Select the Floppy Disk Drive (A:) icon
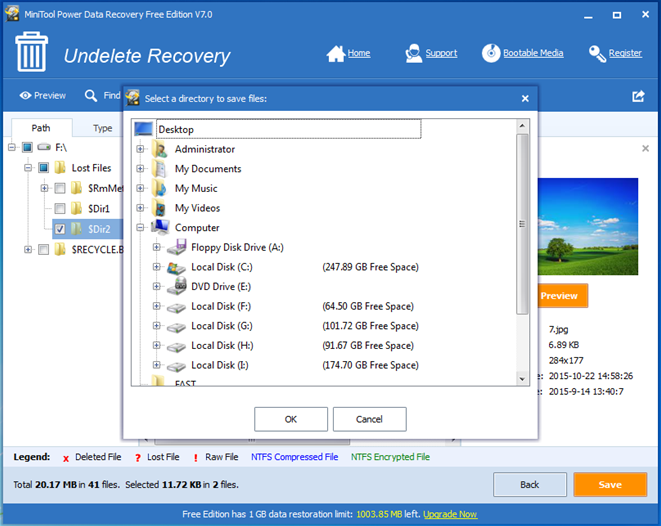This screenshot has height=526, width=661. tap(177, 247)
